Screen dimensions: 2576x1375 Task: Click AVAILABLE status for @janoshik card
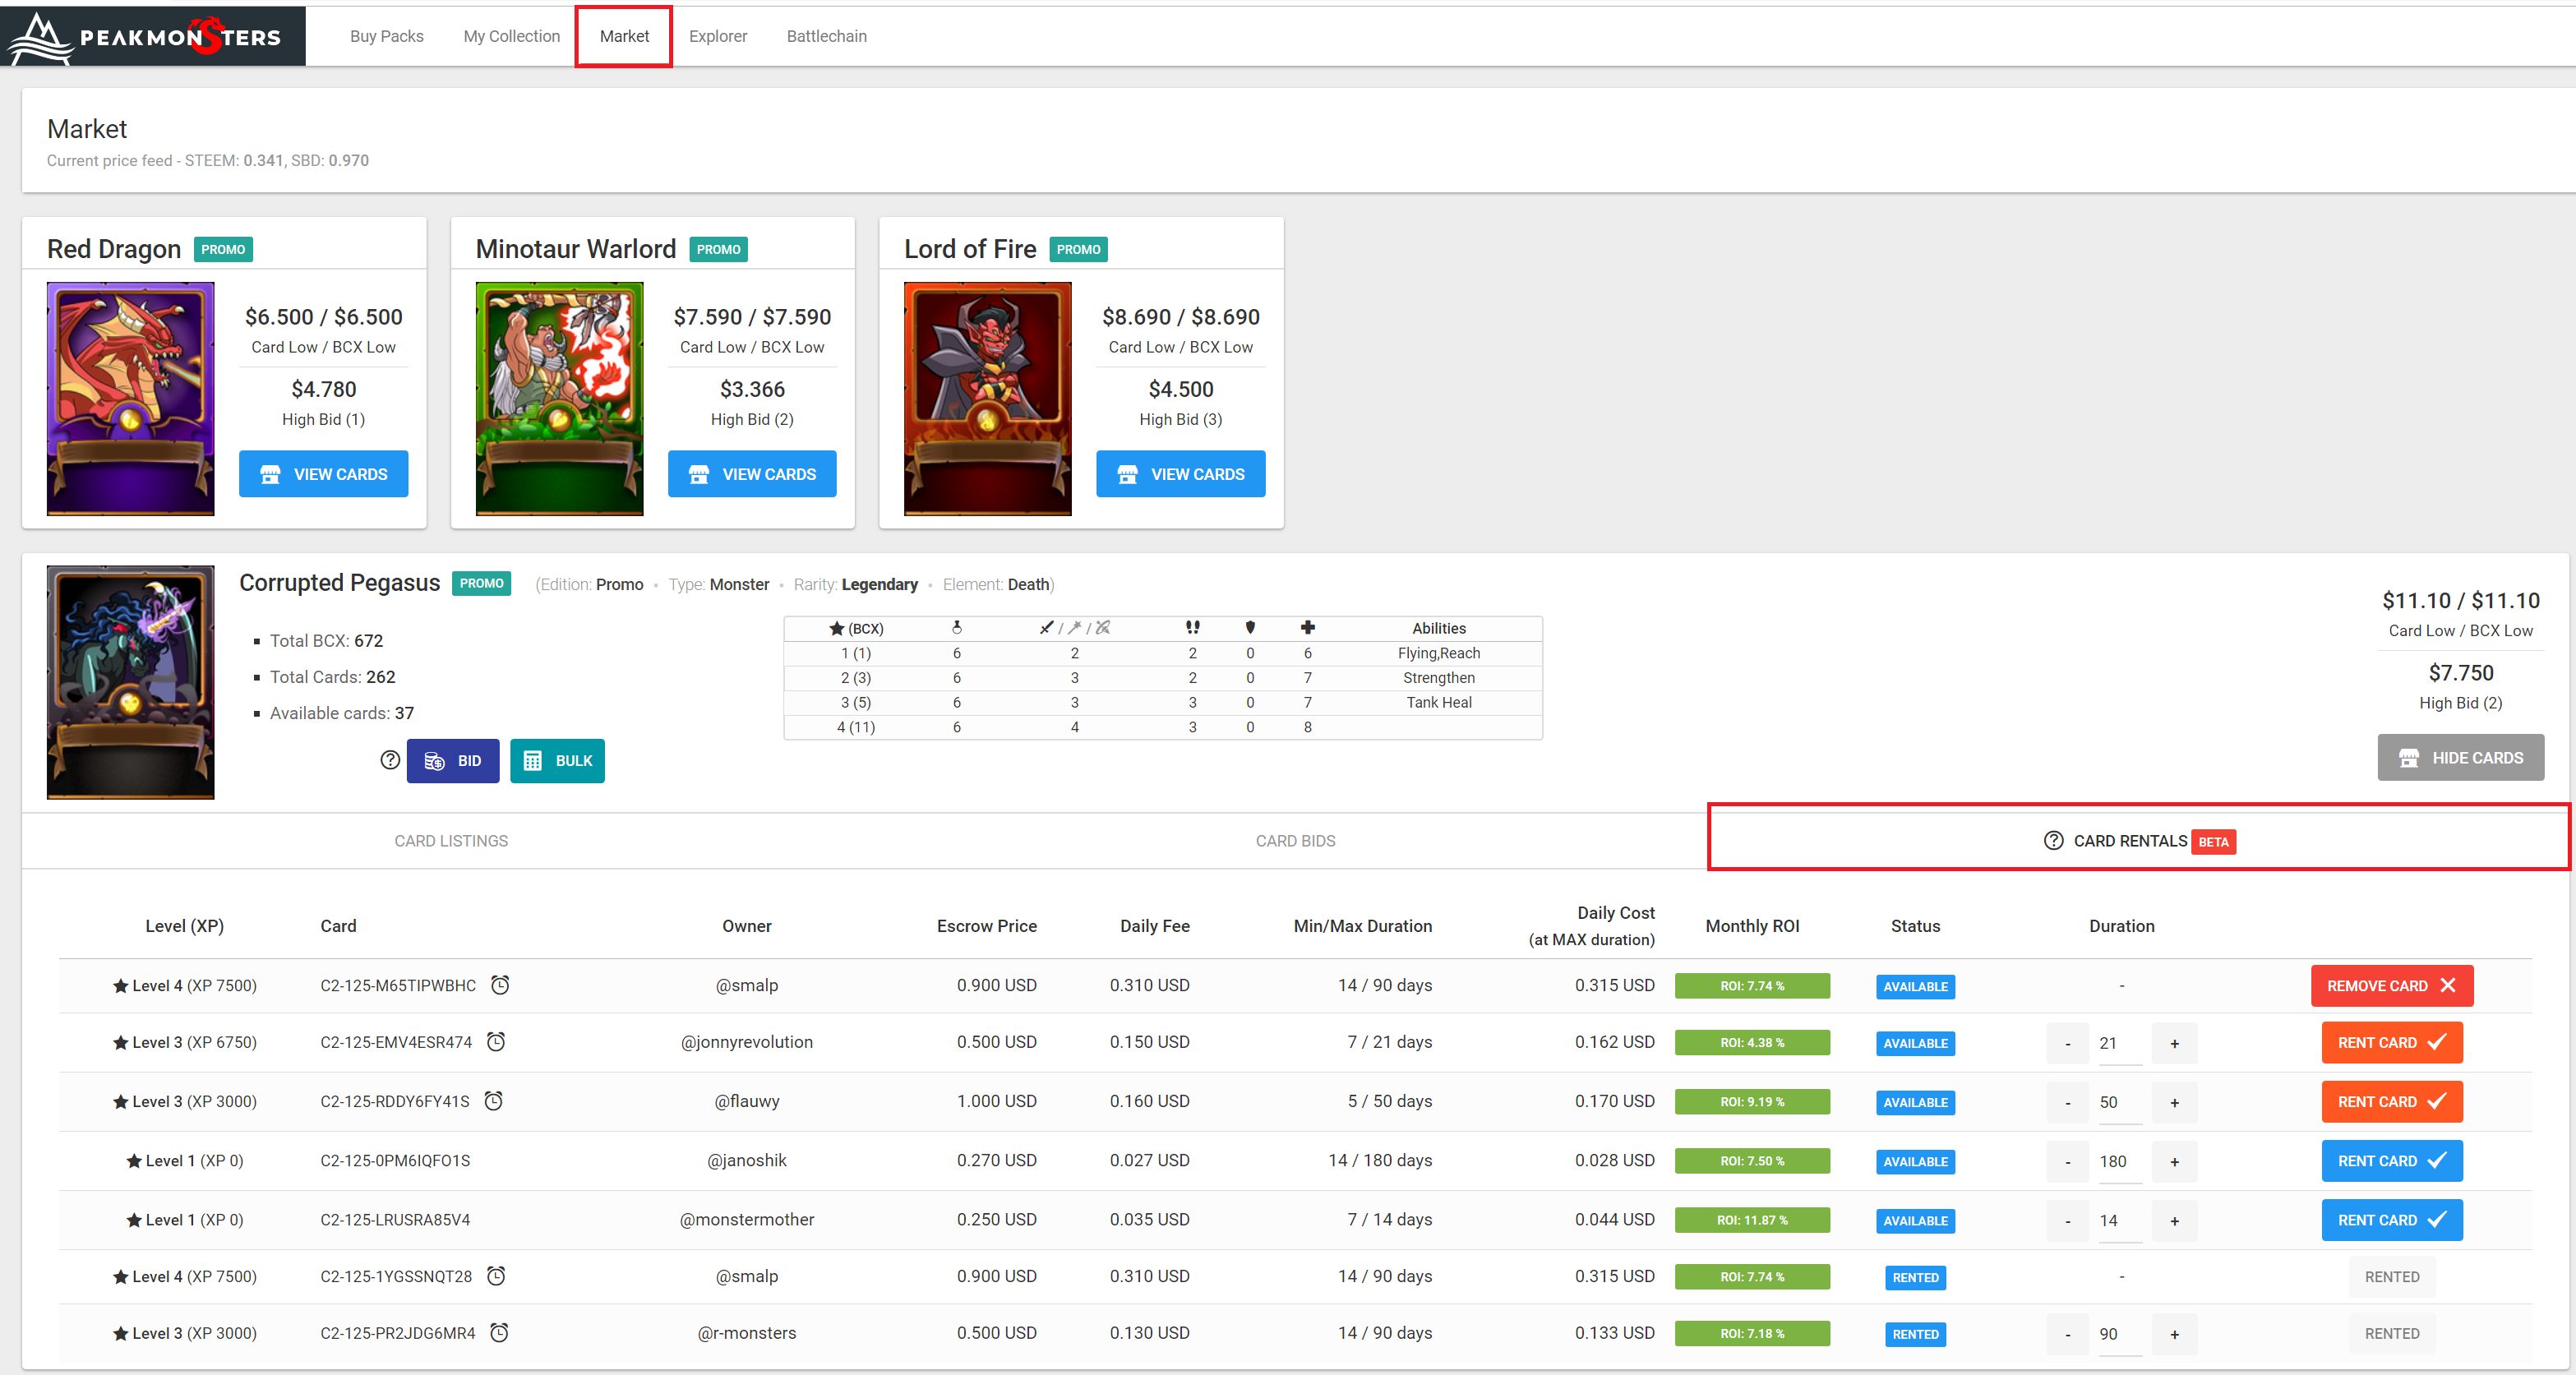[1915, 1161]
